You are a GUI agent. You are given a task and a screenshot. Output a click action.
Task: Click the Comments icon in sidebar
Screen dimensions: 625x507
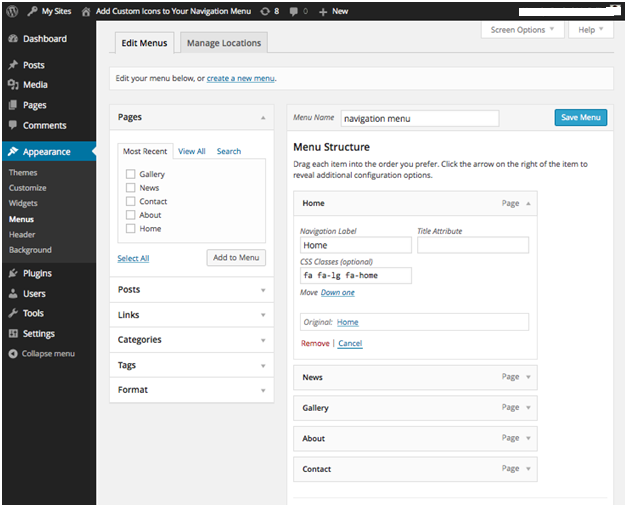(13, 125)
